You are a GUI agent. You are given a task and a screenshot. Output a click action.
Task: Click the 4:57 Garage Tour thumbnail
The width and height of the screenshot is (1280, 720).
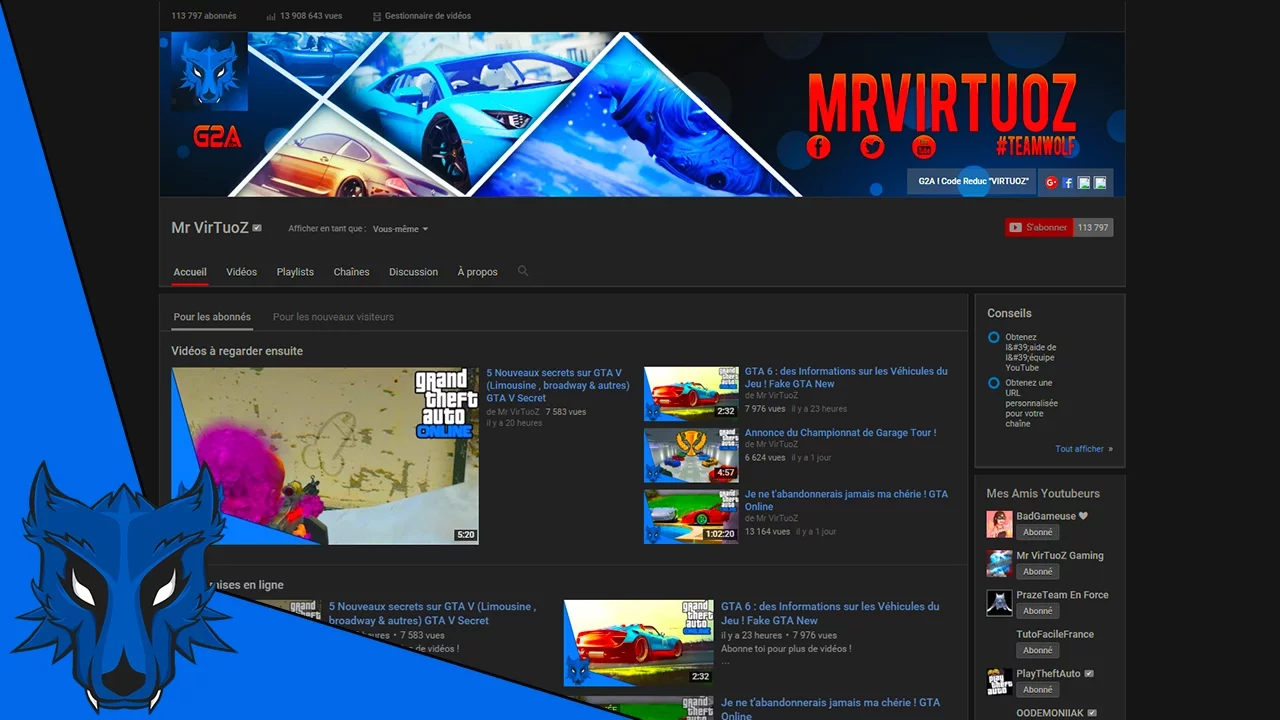click(691, 455)
